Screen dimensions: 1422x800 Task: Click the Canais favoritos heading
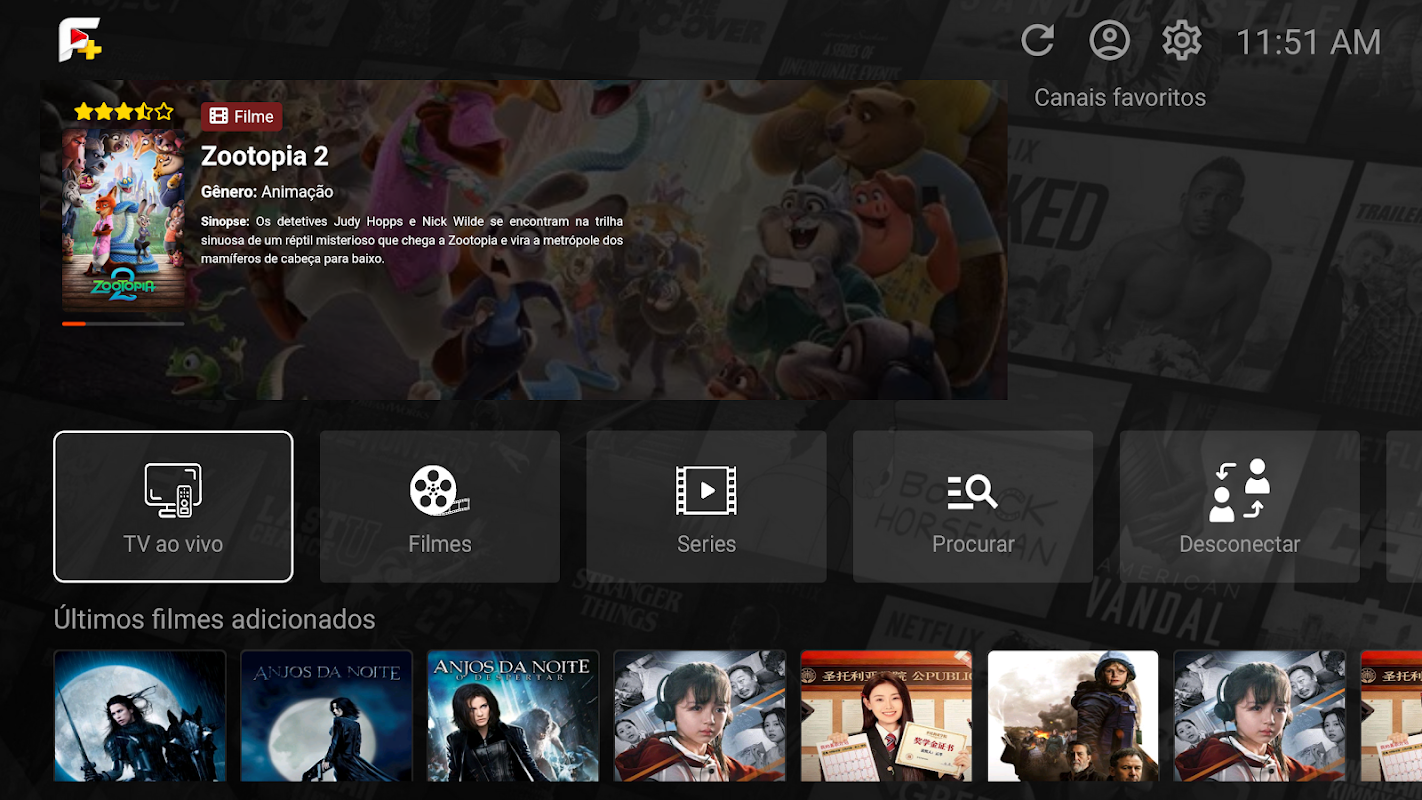pos(1120,97)
